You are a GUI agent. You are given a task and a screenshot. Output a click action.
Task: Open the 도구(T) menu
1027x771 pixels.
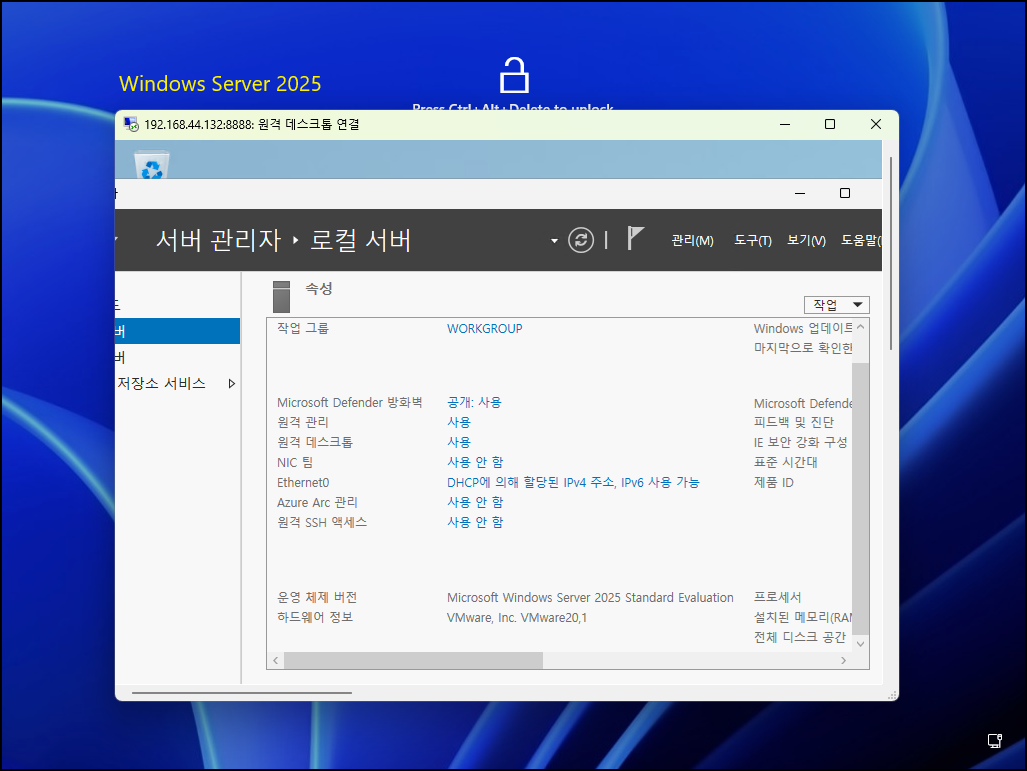pos(753,240)
